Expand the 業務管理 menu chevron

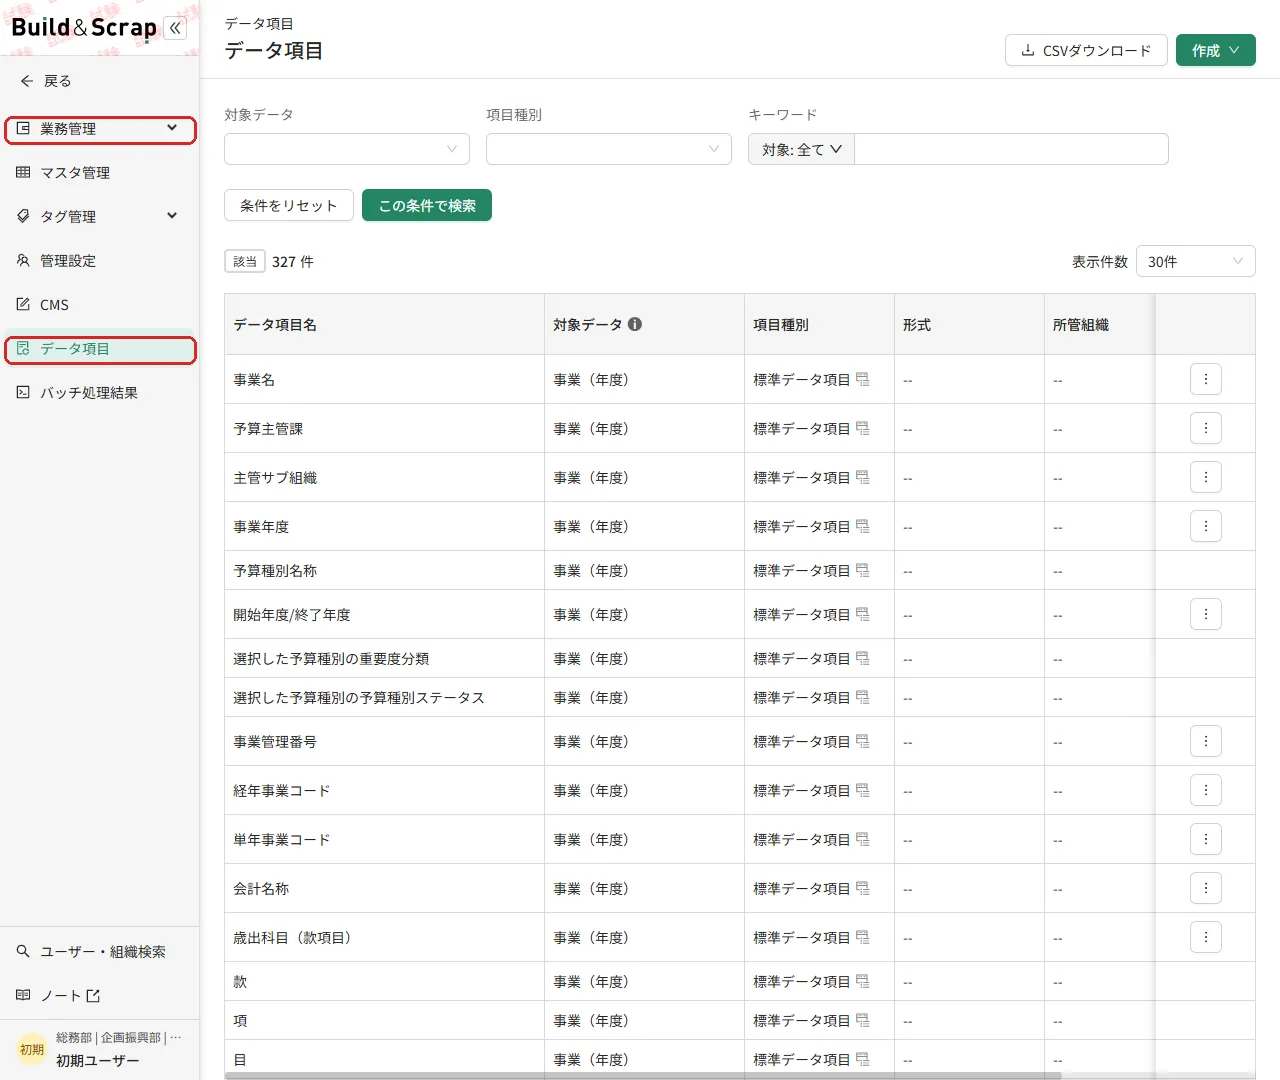click(x=172, y=128)
